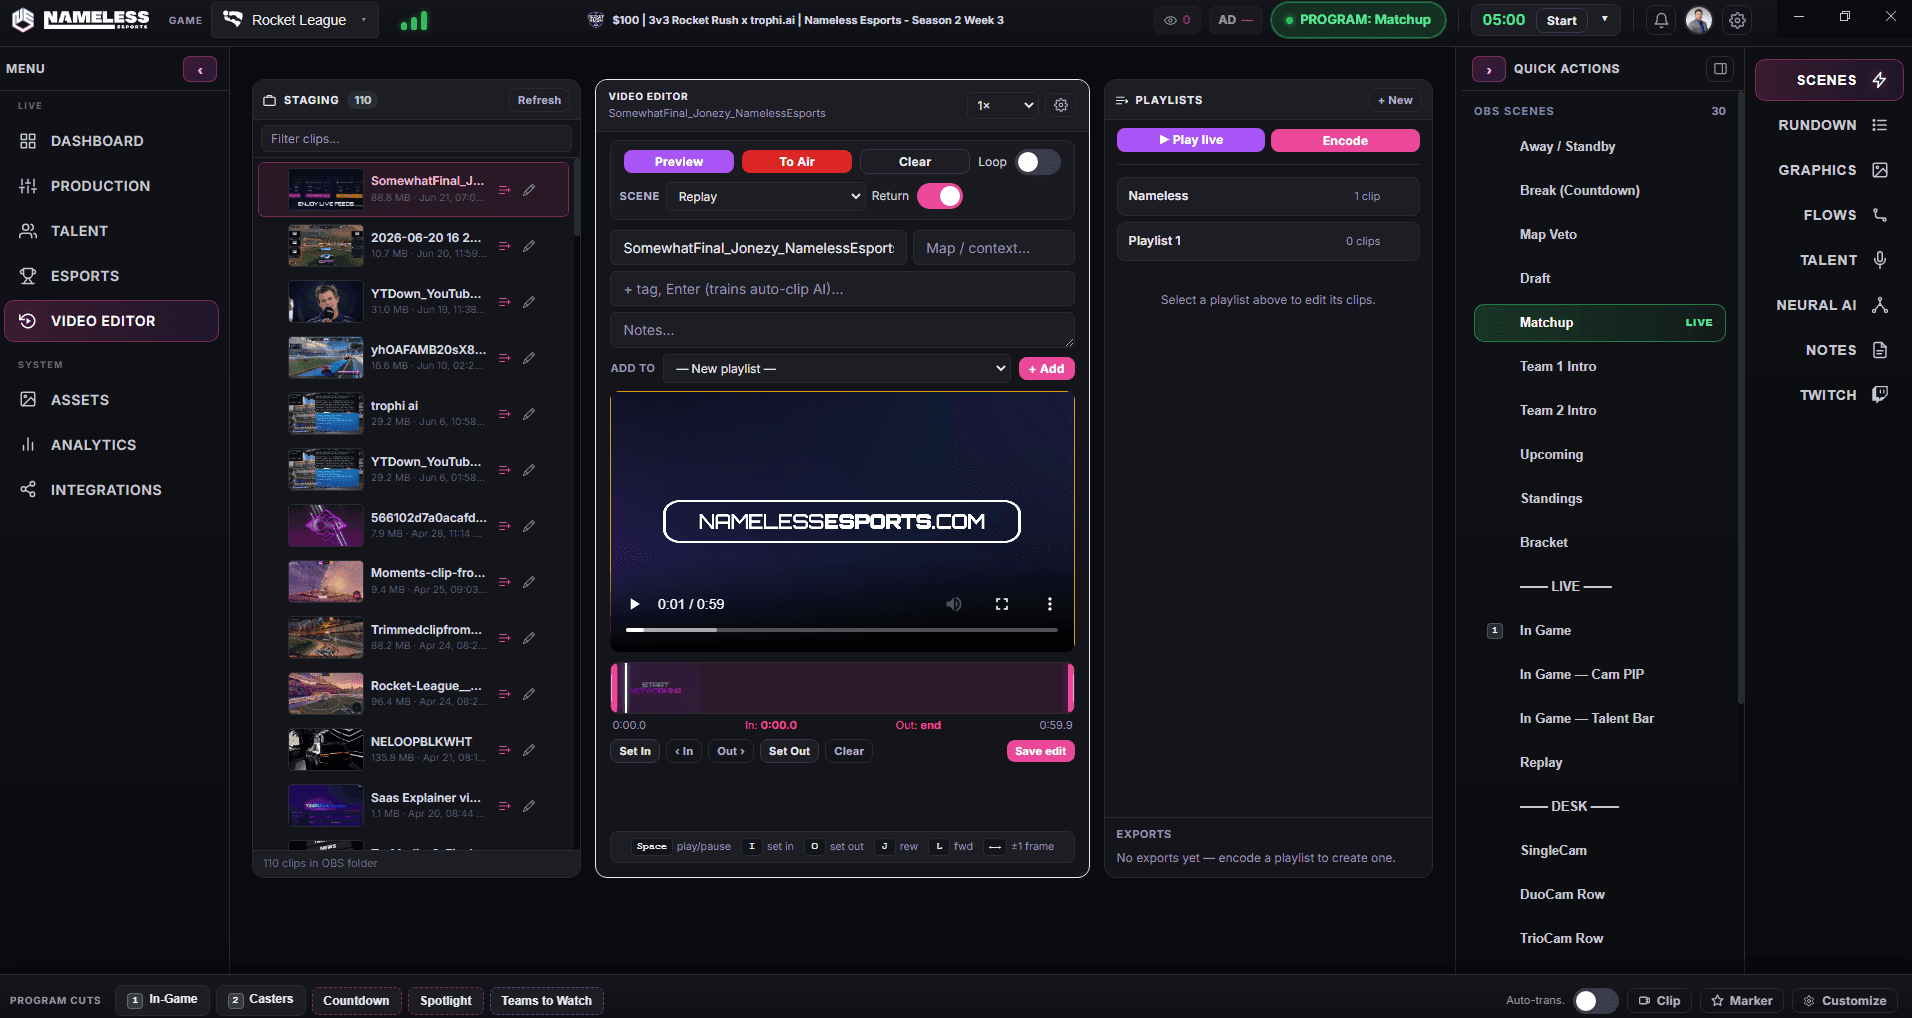Screen dimensions: 1912x1018
Task: Open the Add To playlist dropdown
Action: (837, 369)
